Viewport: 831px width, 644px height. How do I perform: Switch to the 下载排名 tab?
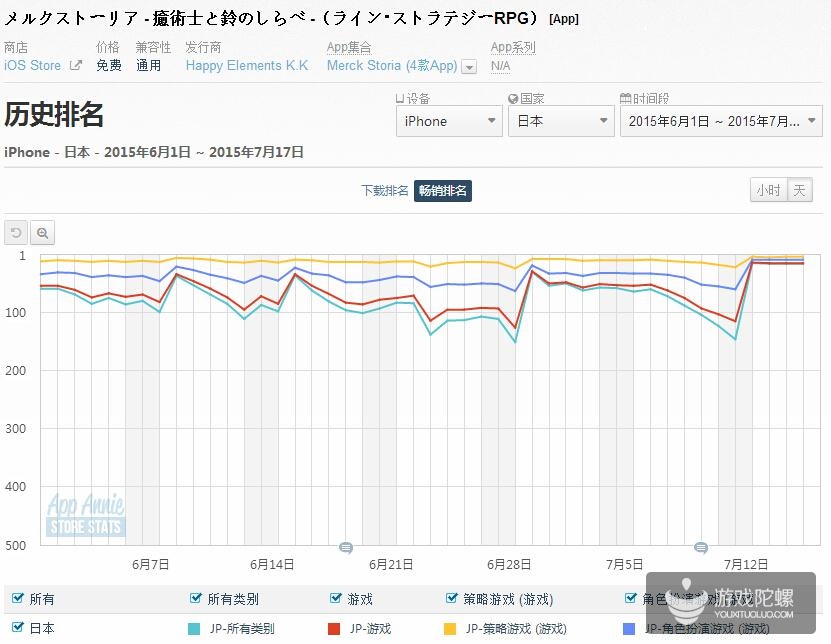(x=384, y=190)
